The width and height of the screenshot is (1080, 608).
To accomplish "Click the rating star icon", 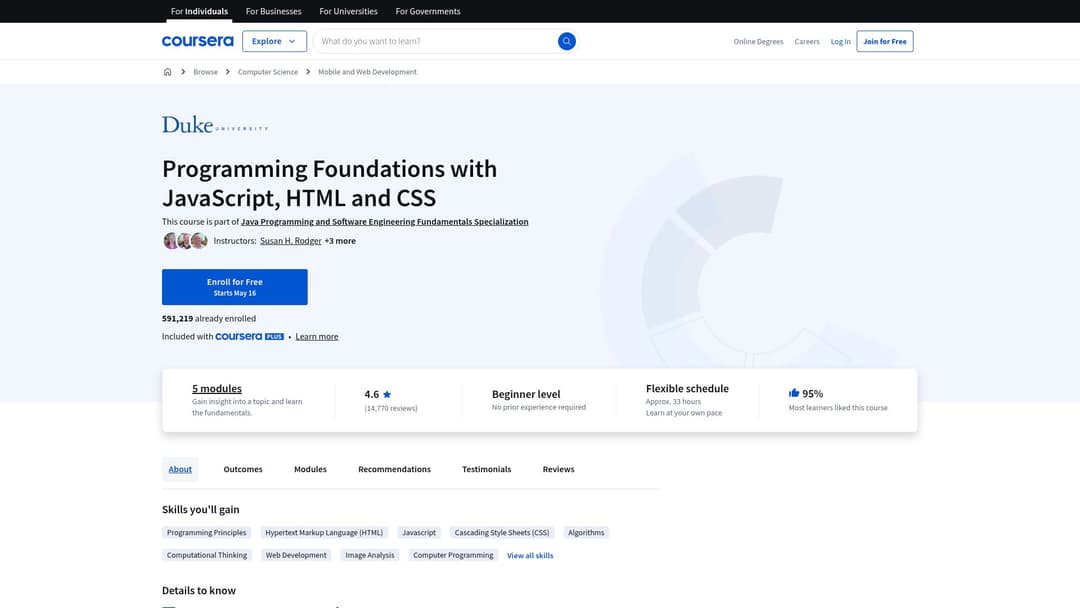I will click(x=387, y=395).
